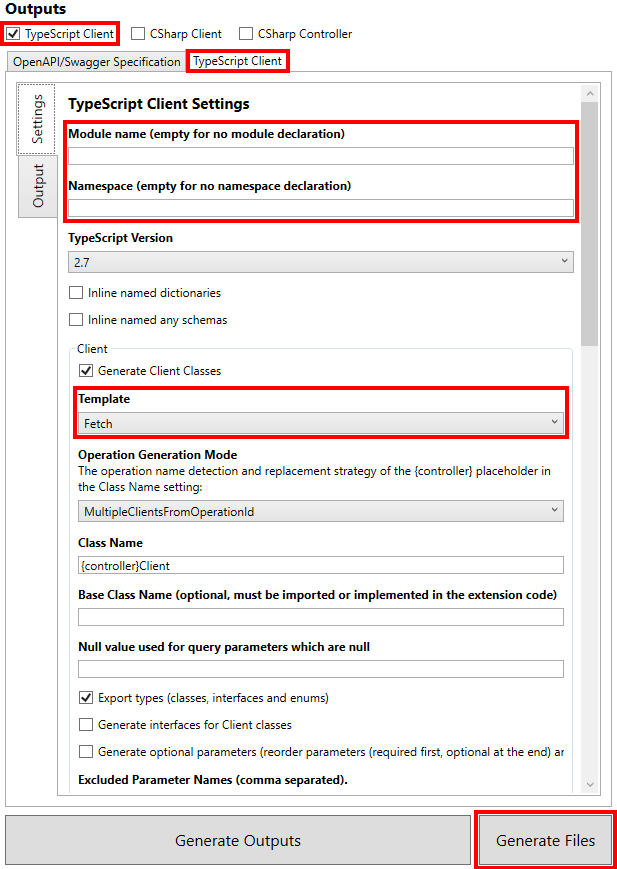Select the TypeScript Client tab
Screen dimensions: 617x869
point(238,62)
